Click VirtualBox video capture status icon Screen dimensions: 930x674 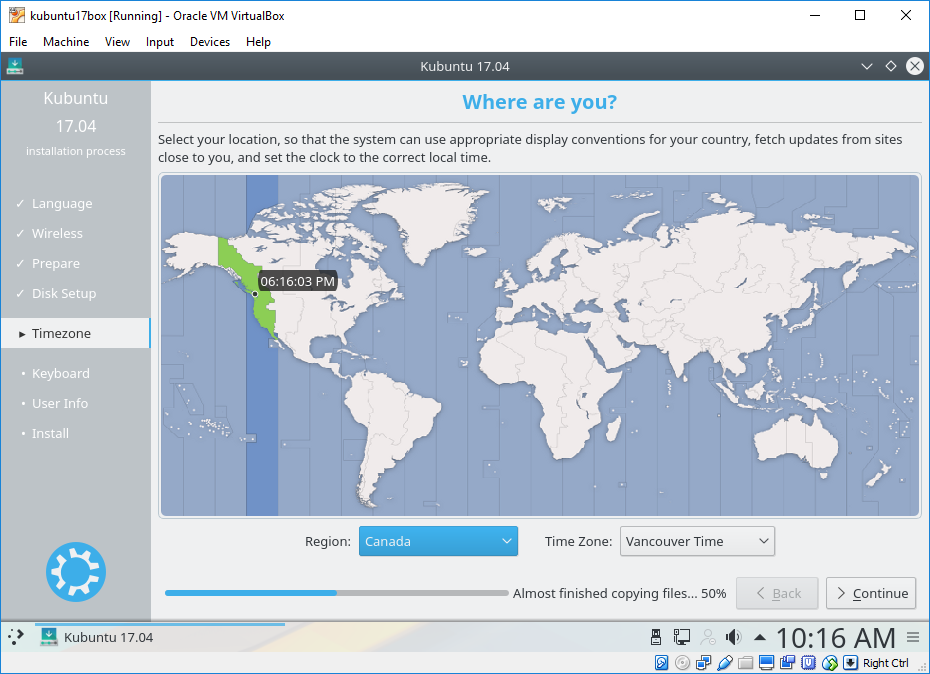788,663
